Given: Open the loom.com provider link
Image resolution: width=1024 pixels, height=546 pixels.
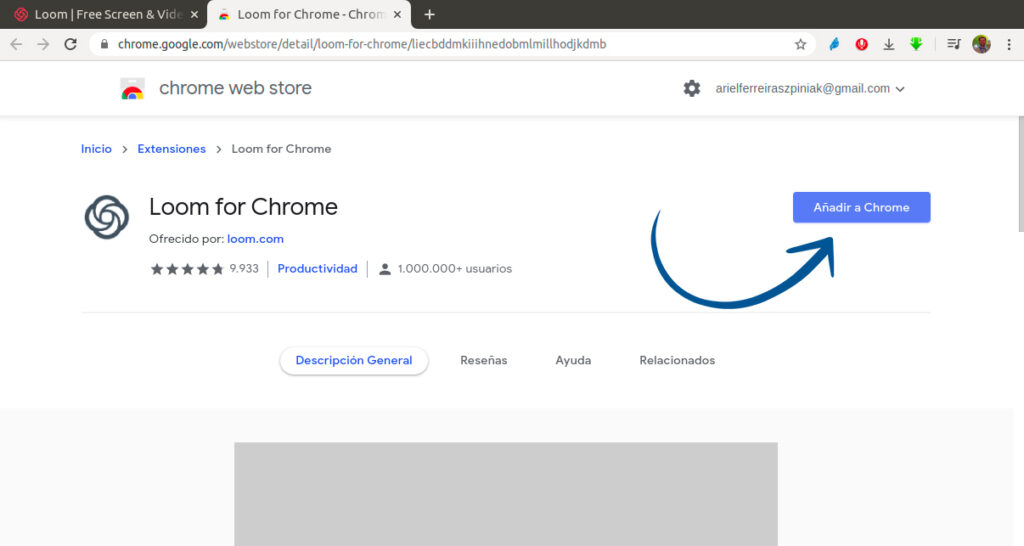Looking at the screenshot, I should point(255,239).
